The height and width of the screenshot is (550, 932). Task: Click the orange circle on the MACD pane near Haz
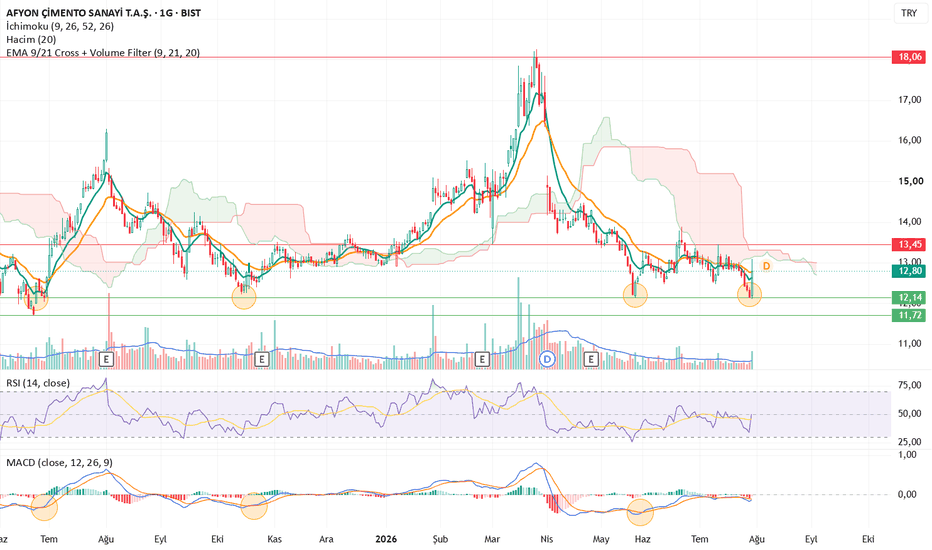[x=640, y=511]
